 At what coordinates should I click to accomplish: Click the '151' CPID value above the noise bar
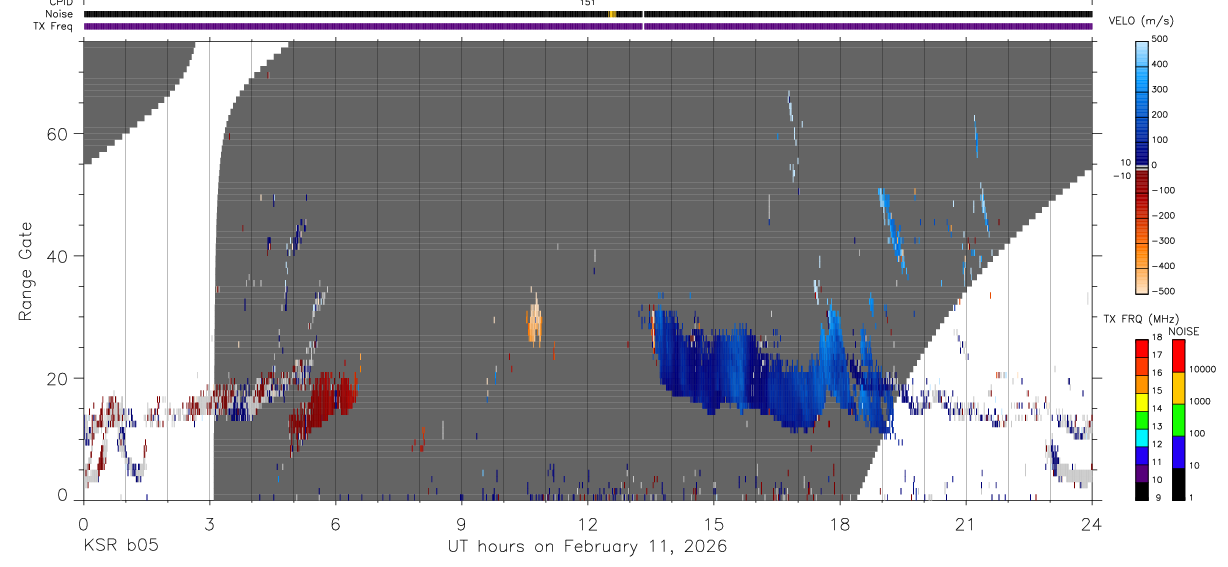pyautogui.click(x=587, y=3)
